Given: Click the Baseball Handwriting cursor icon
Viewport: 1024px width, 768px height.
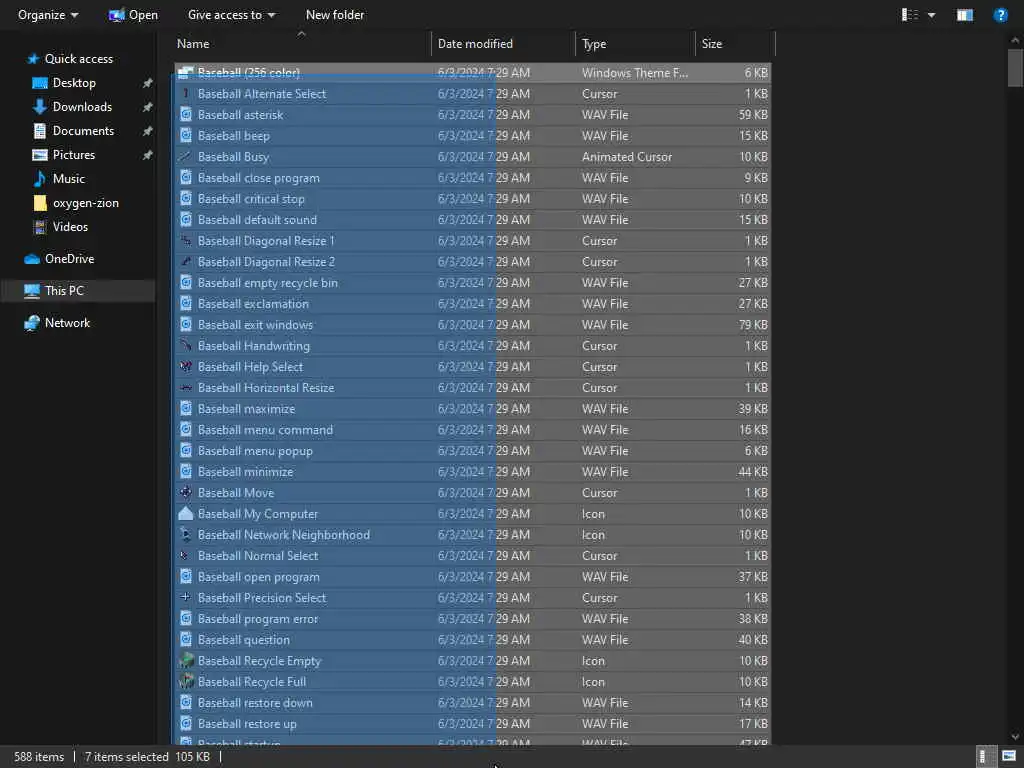Looking at the screenshot, I should pos(185,345).
